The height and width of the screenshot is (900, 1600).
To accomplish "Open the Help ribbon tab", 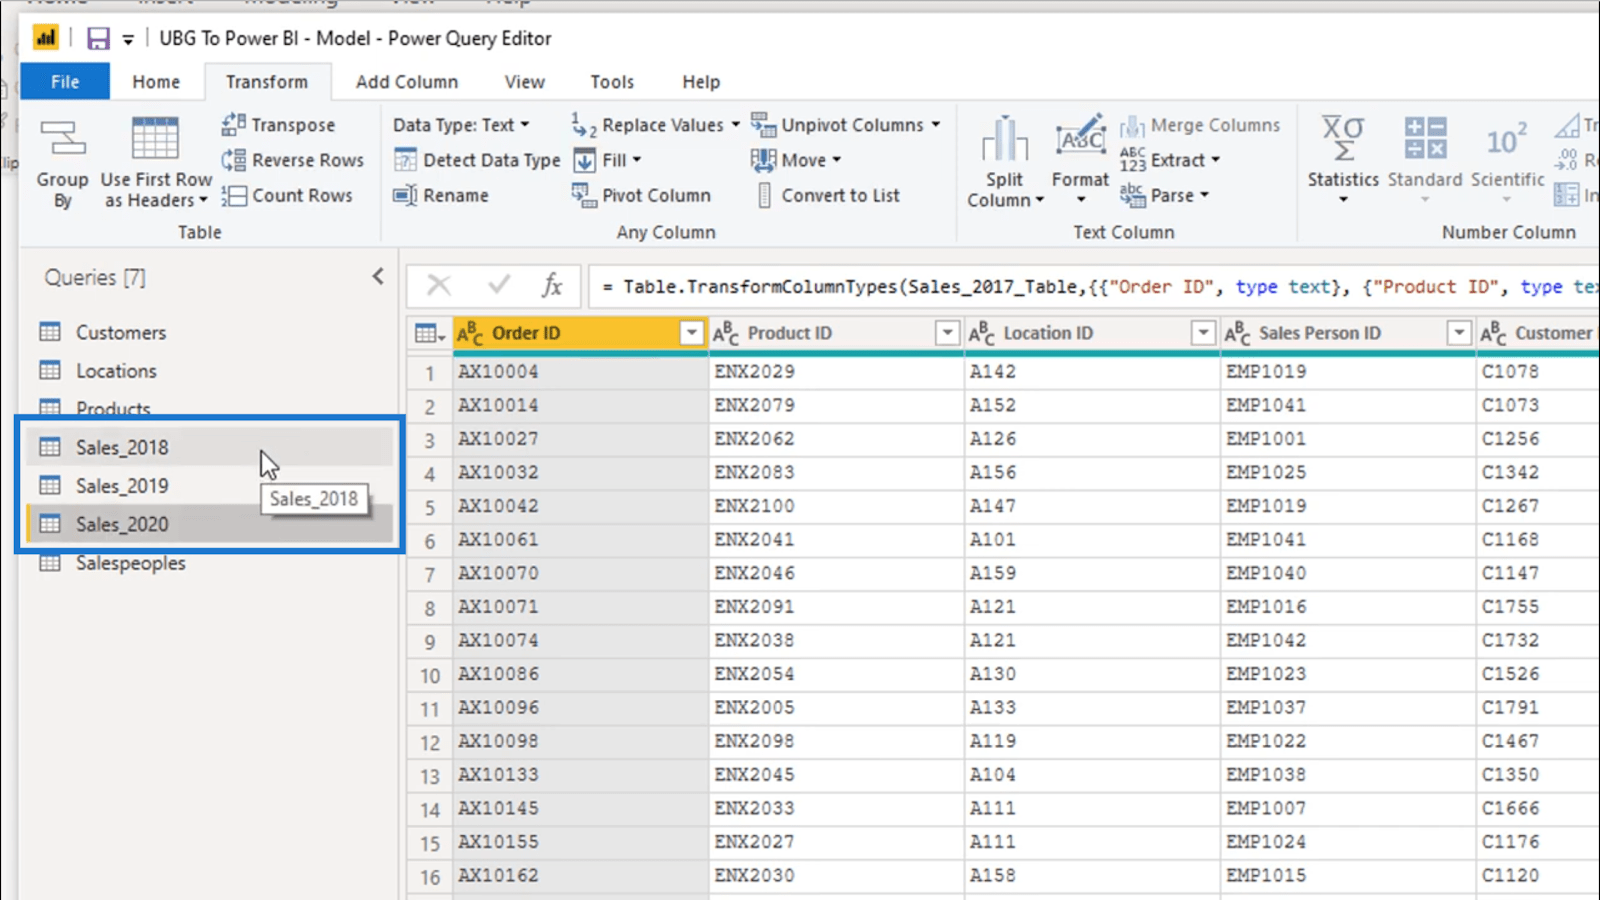I will [x=701, y=82].
